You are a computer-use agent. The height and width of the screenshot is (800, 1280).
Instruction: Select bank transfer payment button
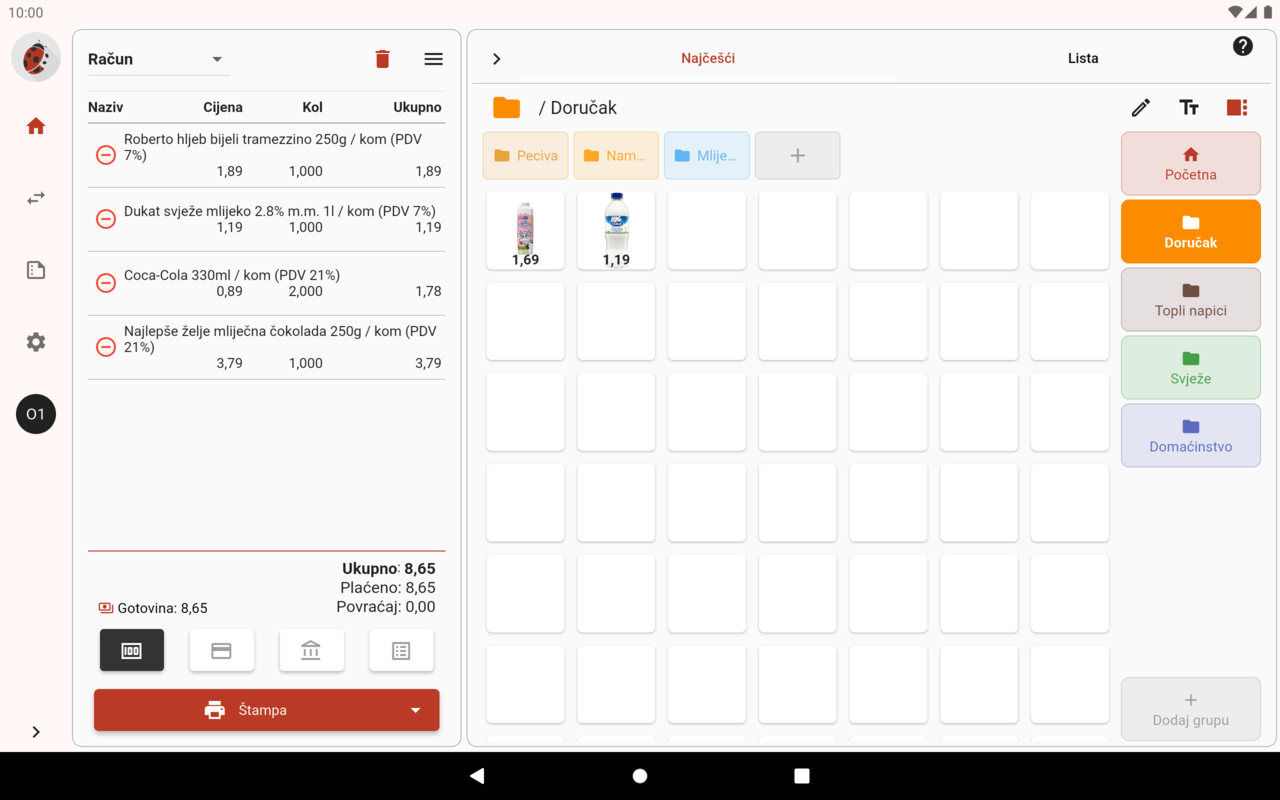(x=311, y=651)
